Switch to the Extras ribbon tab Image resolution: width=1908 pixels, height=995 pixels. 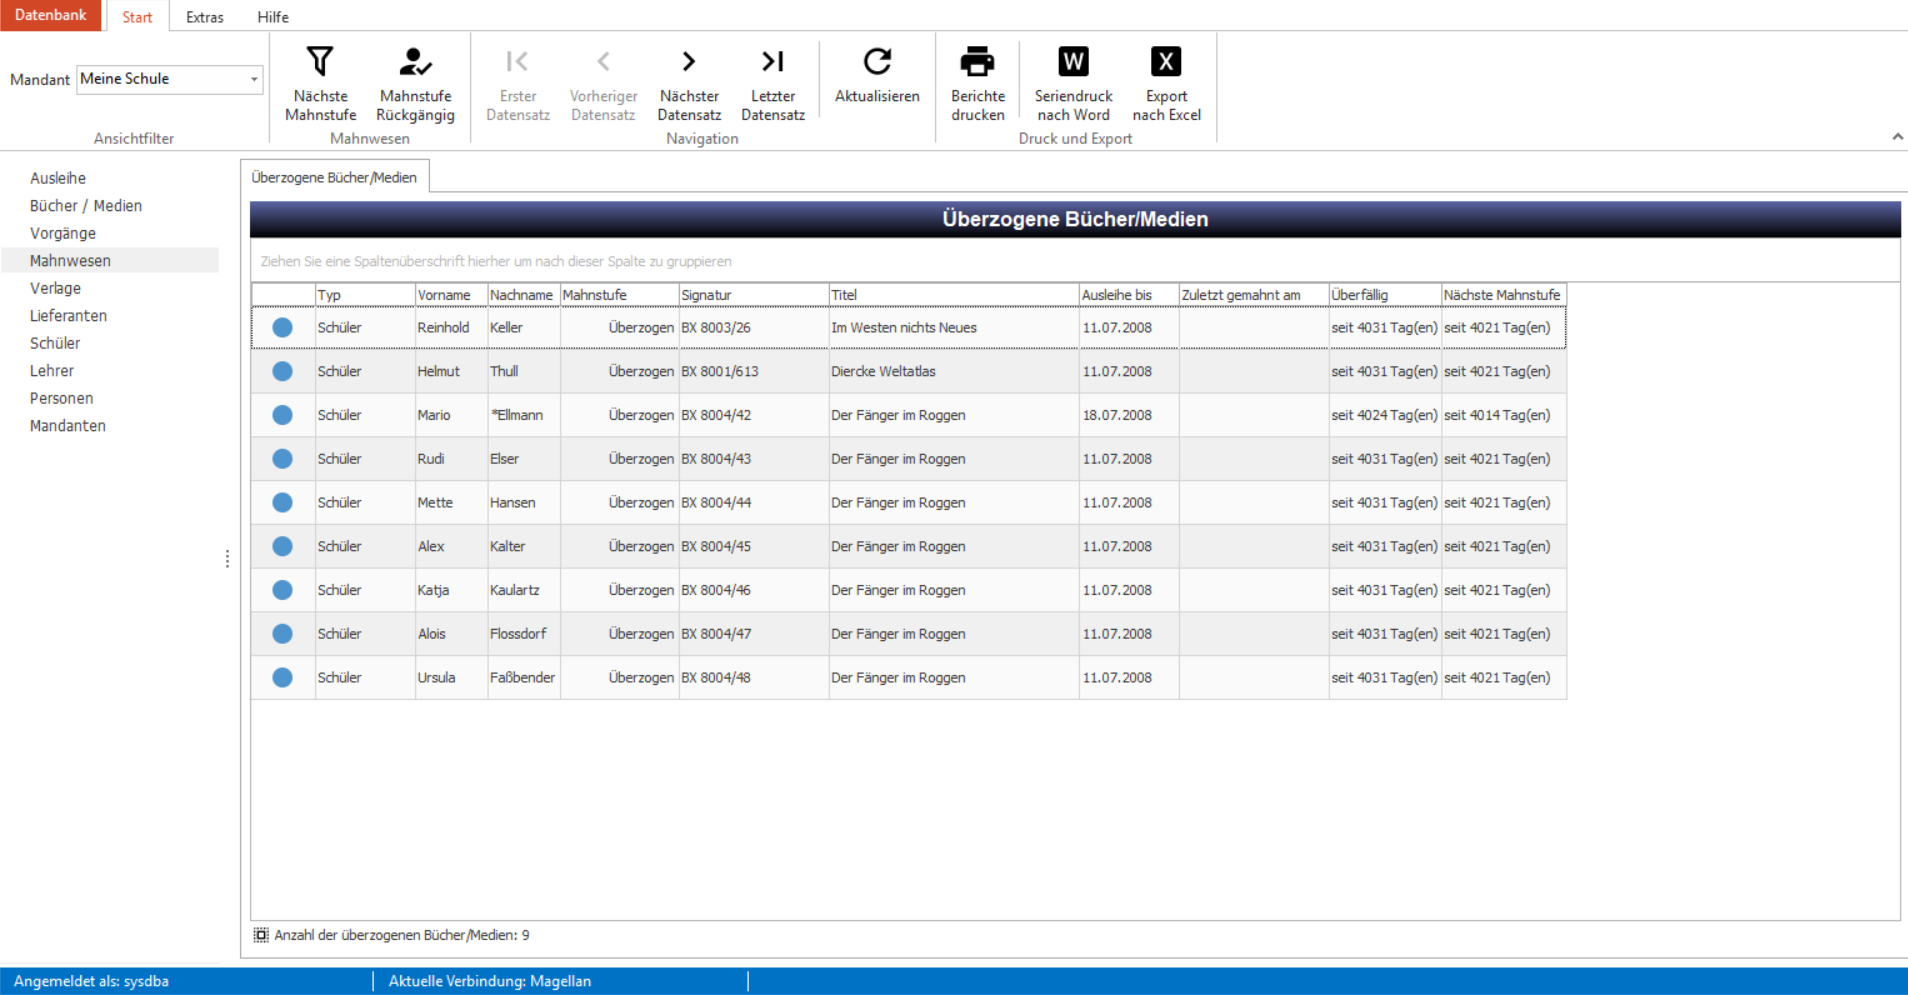pos(205,17)
